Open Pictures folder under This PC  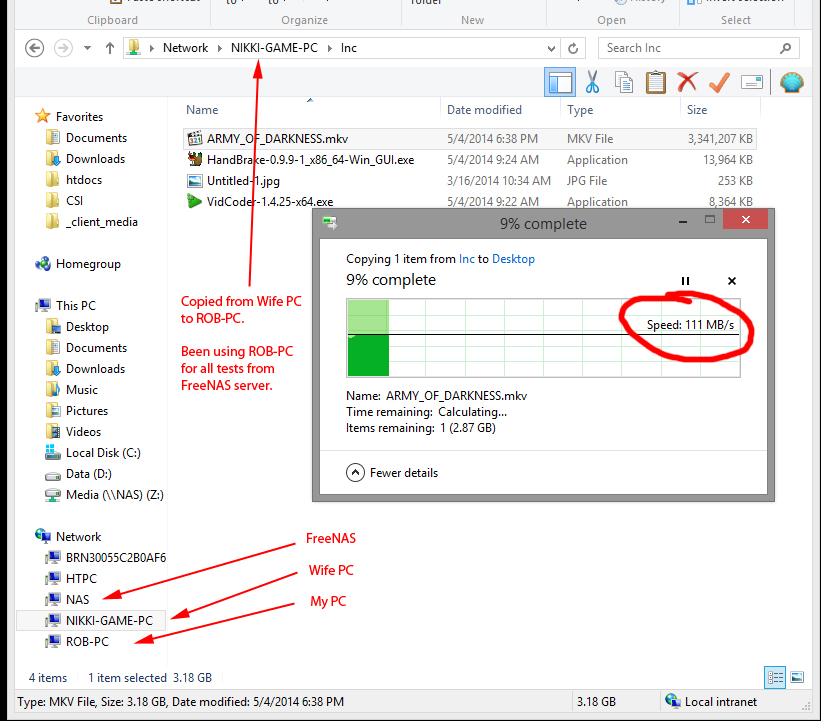click(87, 411)
